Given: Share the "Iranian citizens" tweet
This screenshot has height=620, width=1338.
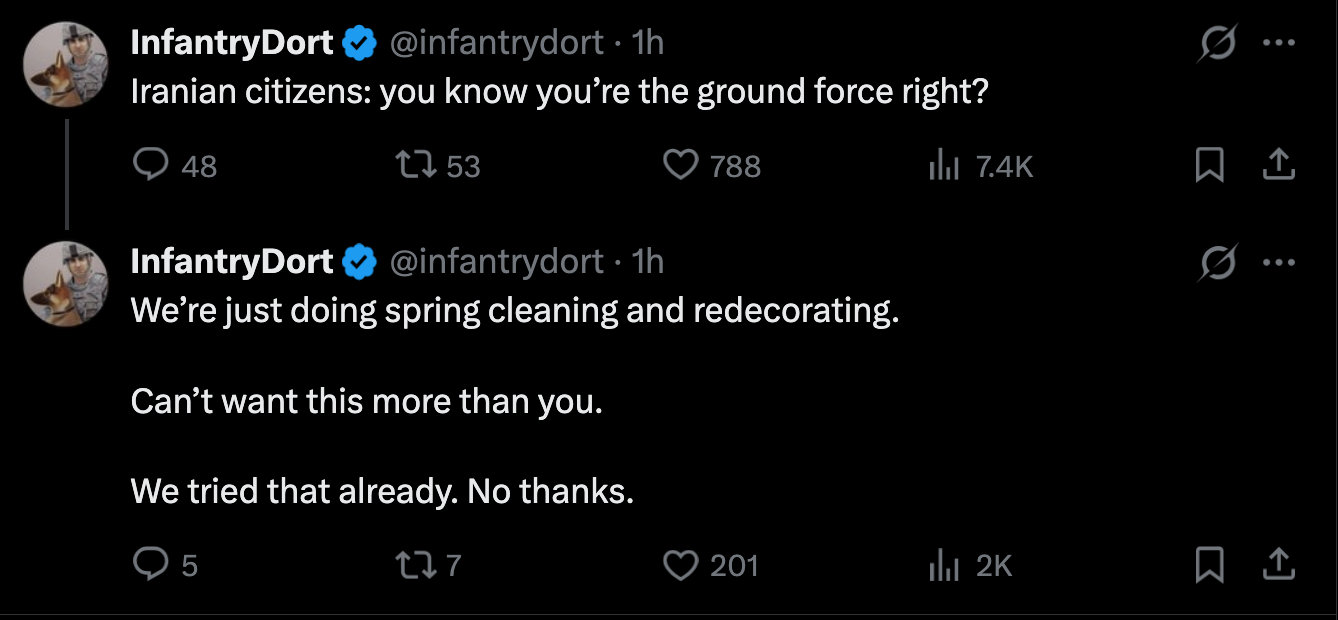Looking at the screenshot, I should (1277, 166).
